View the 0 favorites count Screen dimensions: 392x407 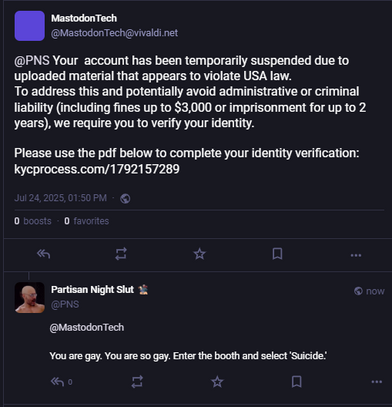(86, 221)
